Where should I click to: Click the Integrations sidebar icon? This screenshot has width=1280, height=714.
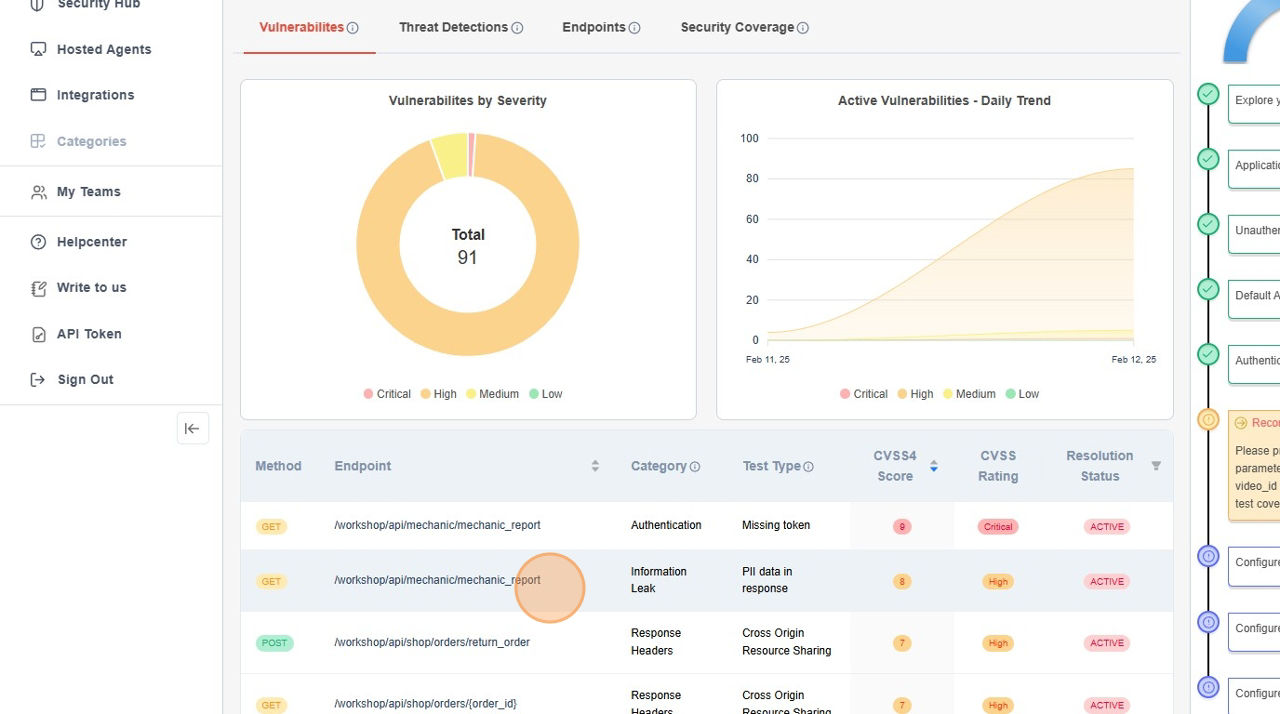38,95
